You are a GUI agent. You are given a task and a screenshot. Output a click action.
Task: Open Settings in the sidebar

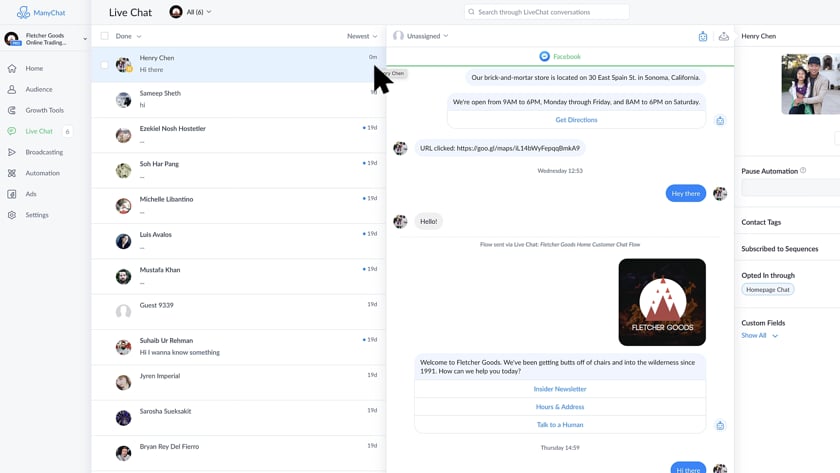(x=36, y=215)
